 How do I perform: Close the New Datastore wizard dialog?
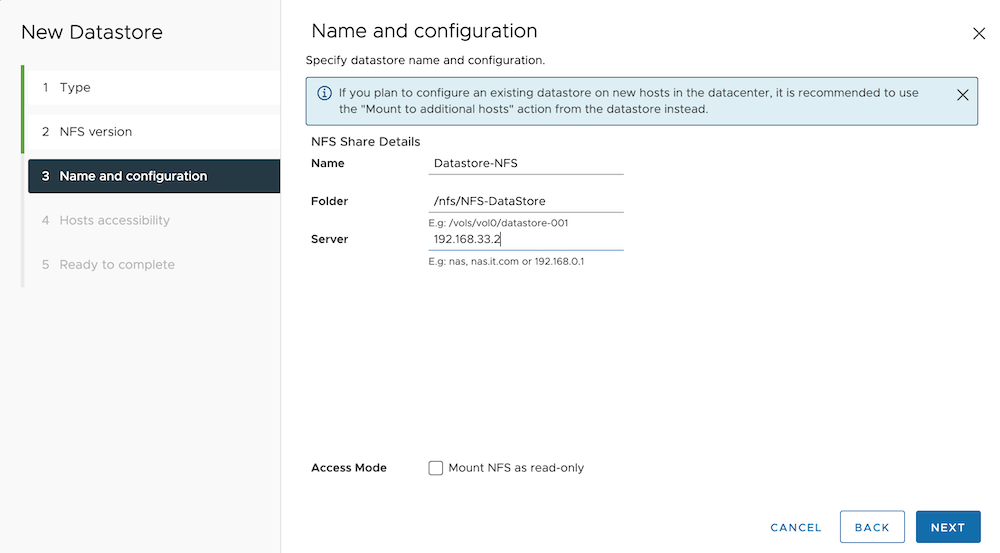tap(979, 34)
